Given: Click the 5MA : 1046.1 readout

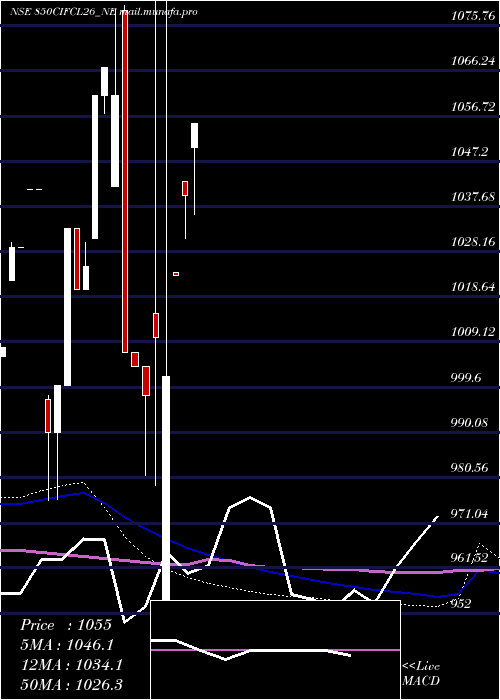Looking at the screenshot, I should click(x=67, y=645).
